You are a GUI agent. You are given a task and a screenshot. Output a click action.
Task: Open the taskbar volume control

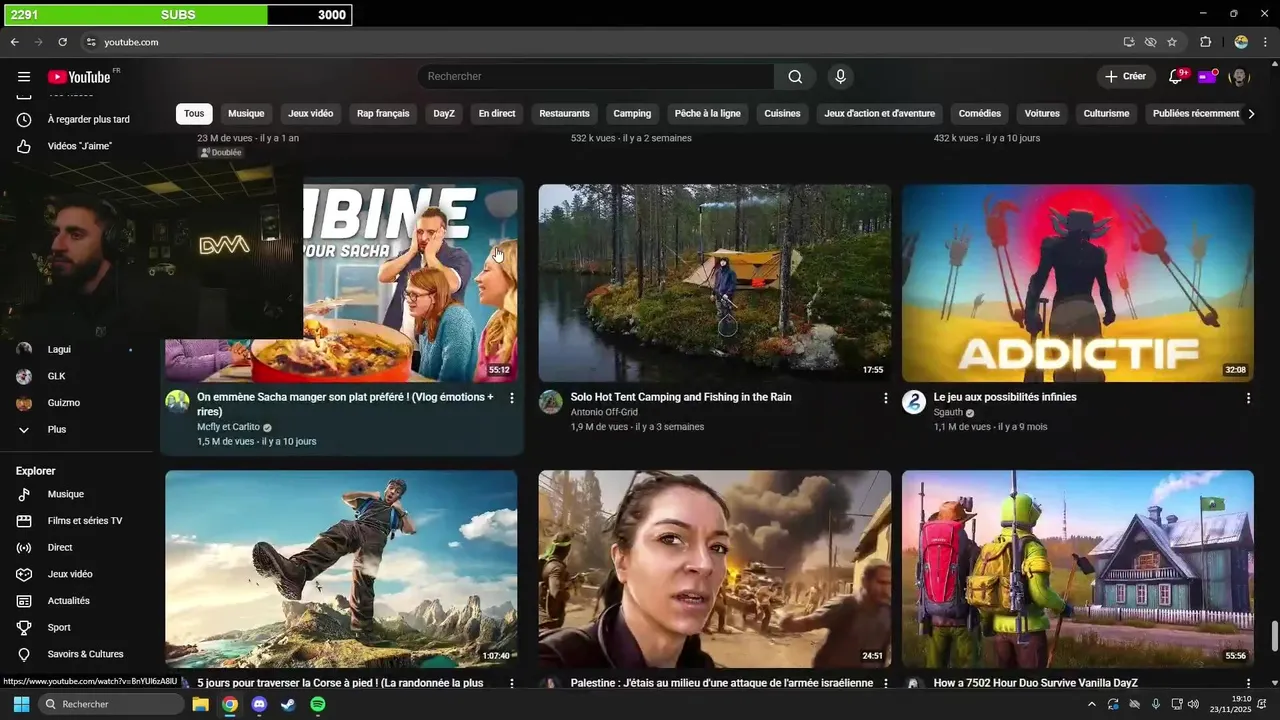click(1193, 704)
